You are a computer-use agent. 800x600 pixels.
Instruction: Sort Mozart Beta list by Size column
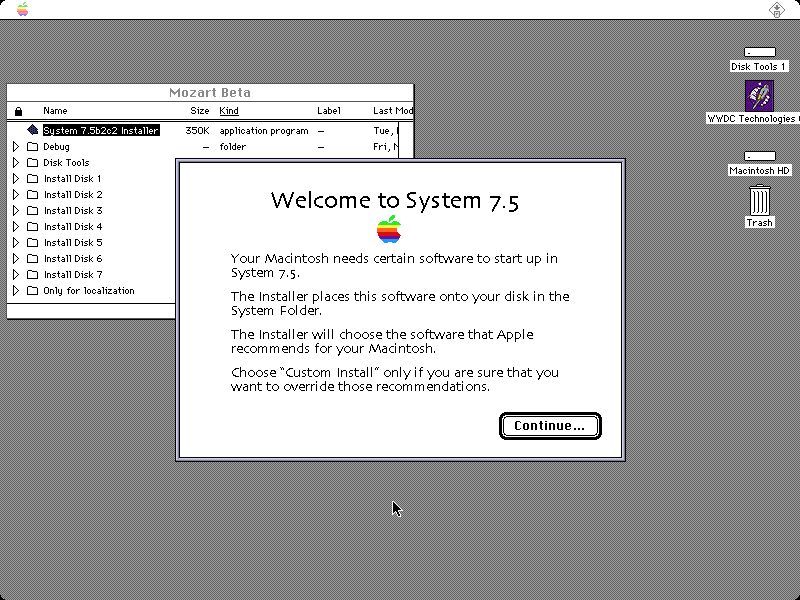tap(199, 111)
